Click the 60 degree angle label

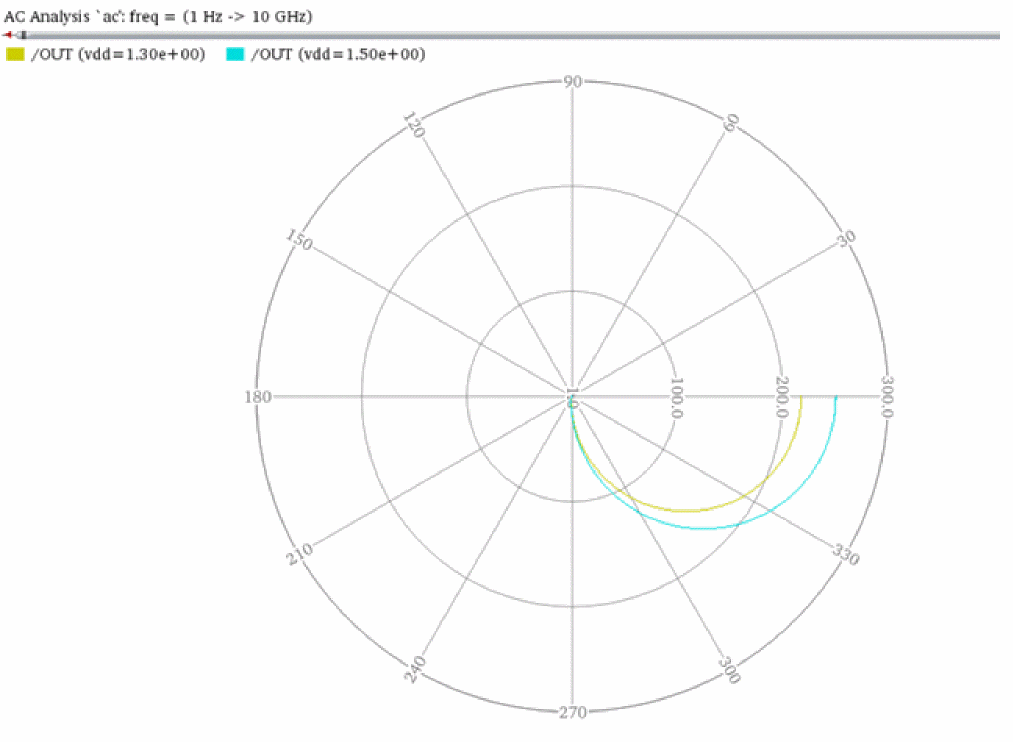[730, 123]
